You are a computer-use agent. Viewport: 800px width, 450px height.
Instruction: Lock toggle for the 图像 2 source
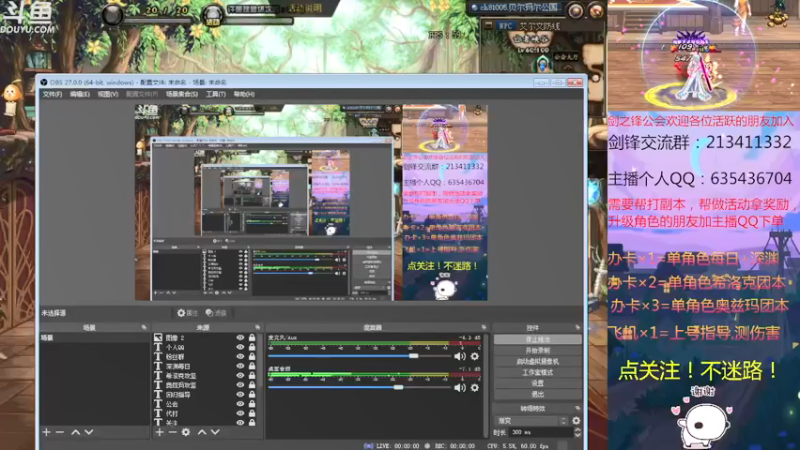[x=252, y=338]
